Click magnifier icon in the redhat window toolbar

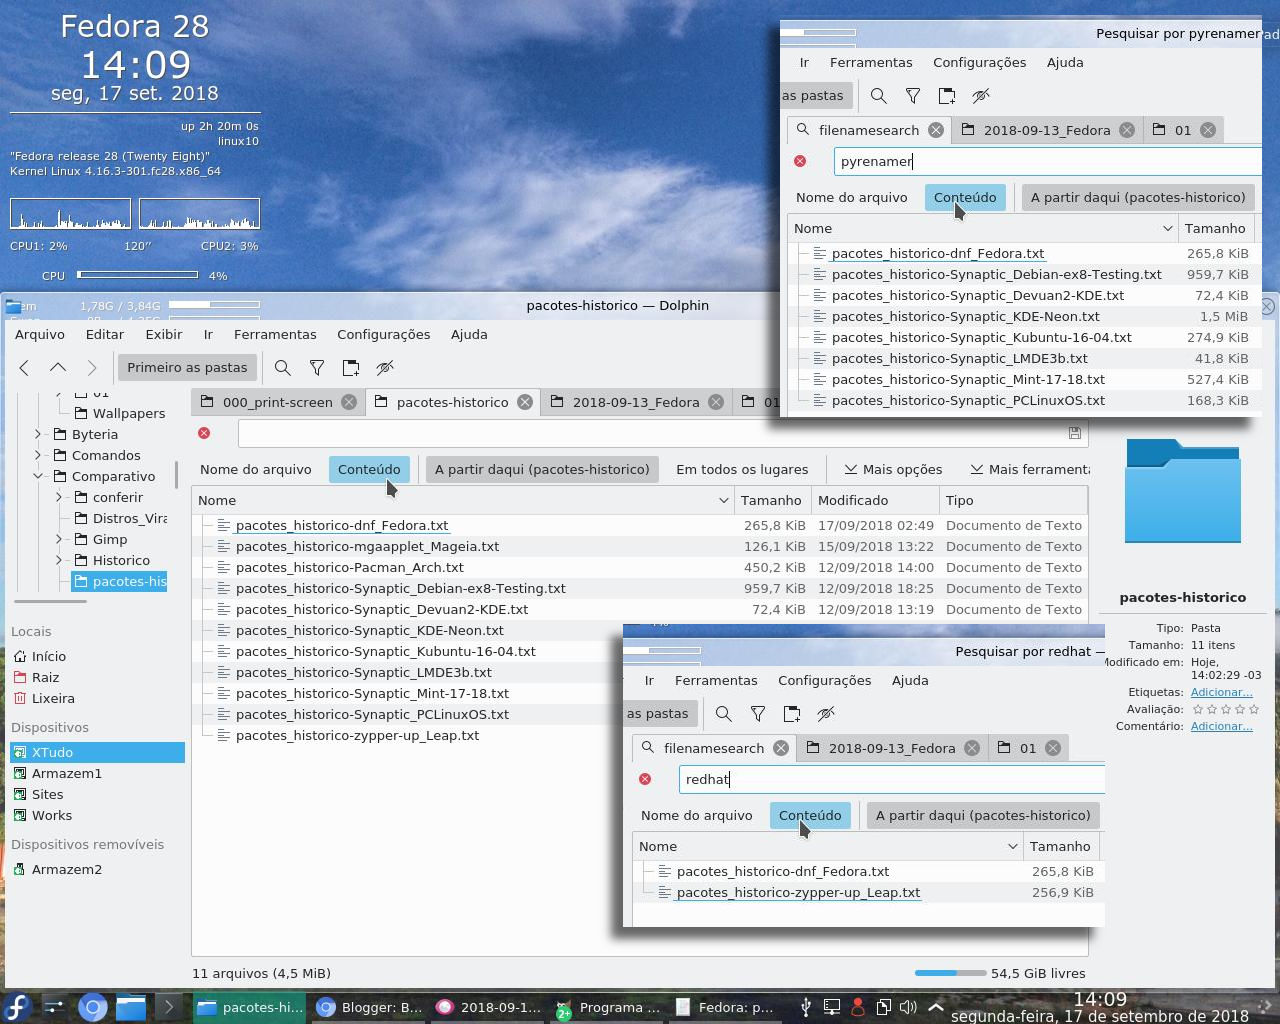click(724, 714)
